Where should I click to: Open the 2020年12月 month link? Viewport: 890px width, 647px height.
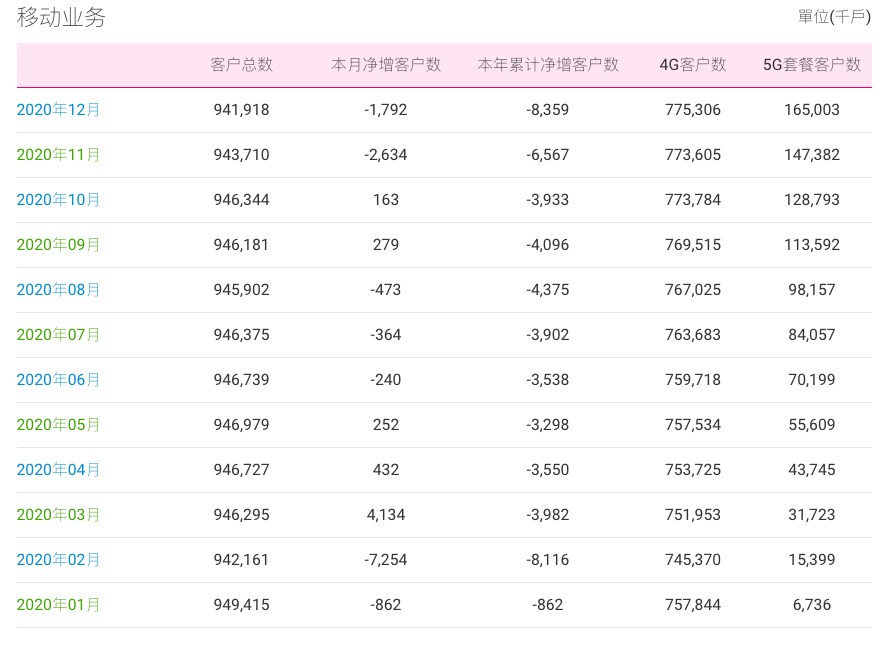point(58,110)
